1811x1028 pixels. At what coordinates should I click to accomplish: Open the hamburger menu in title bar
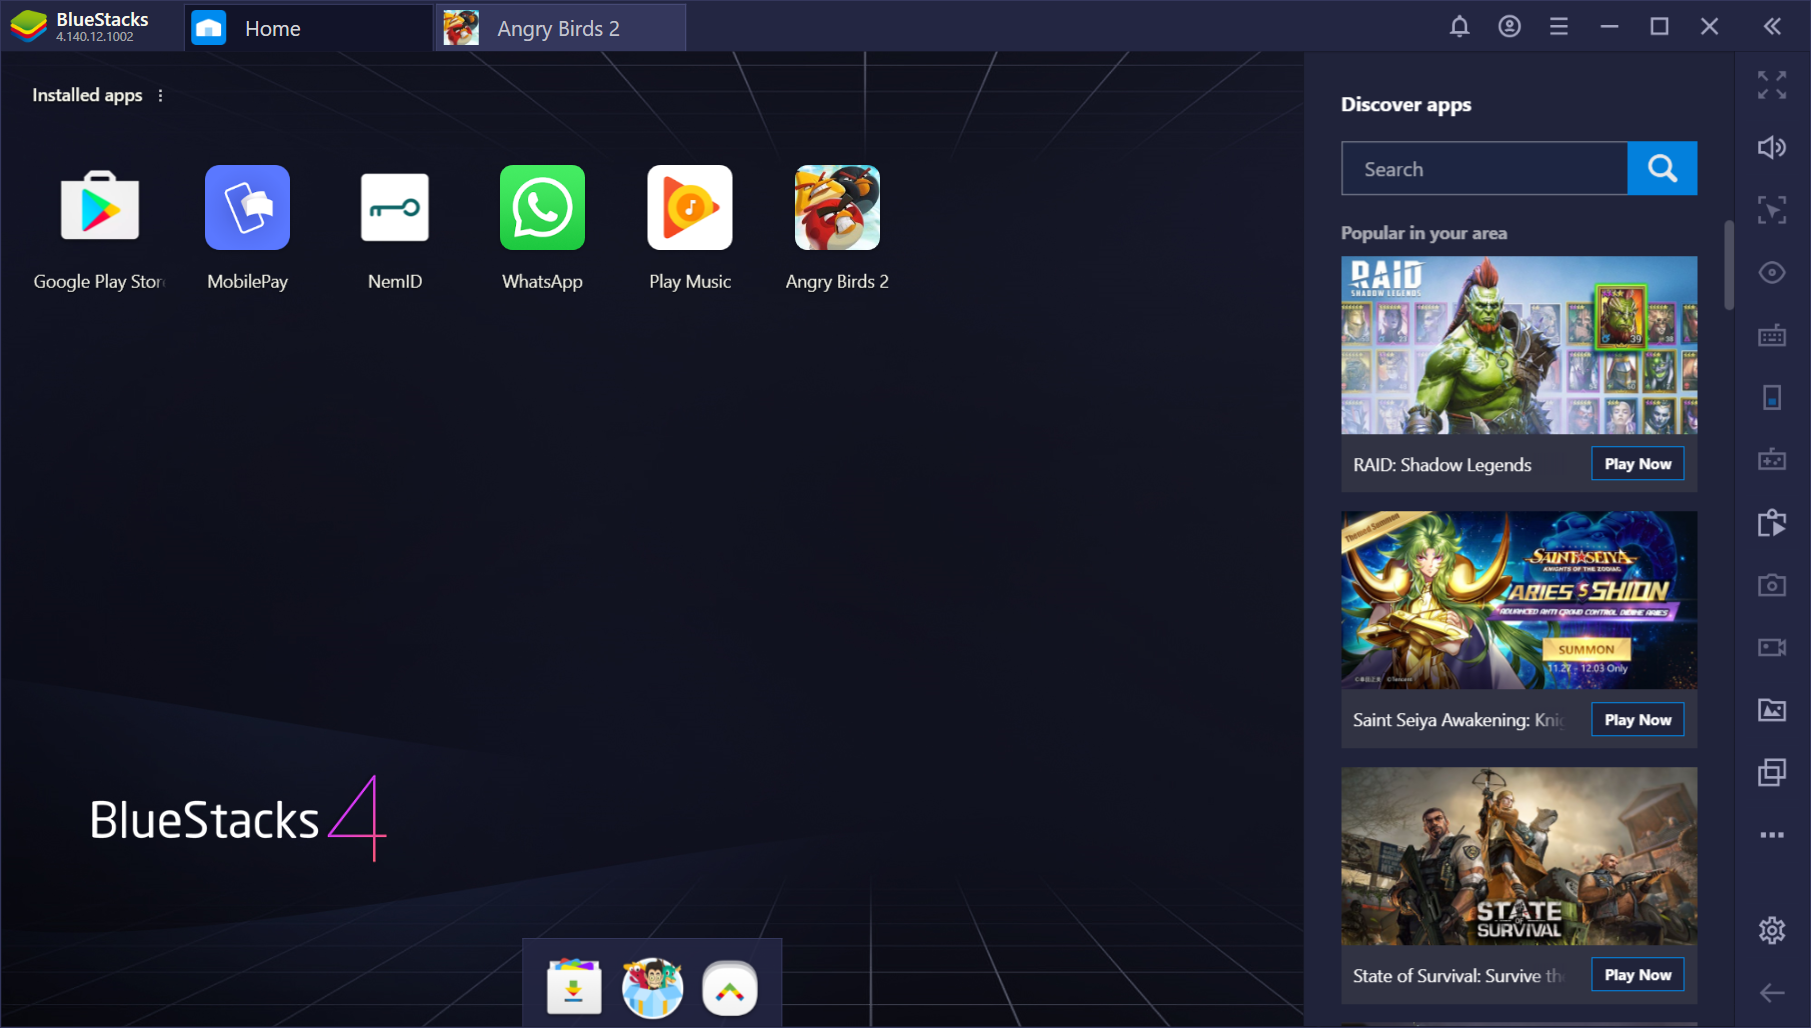pos(1558,27)
